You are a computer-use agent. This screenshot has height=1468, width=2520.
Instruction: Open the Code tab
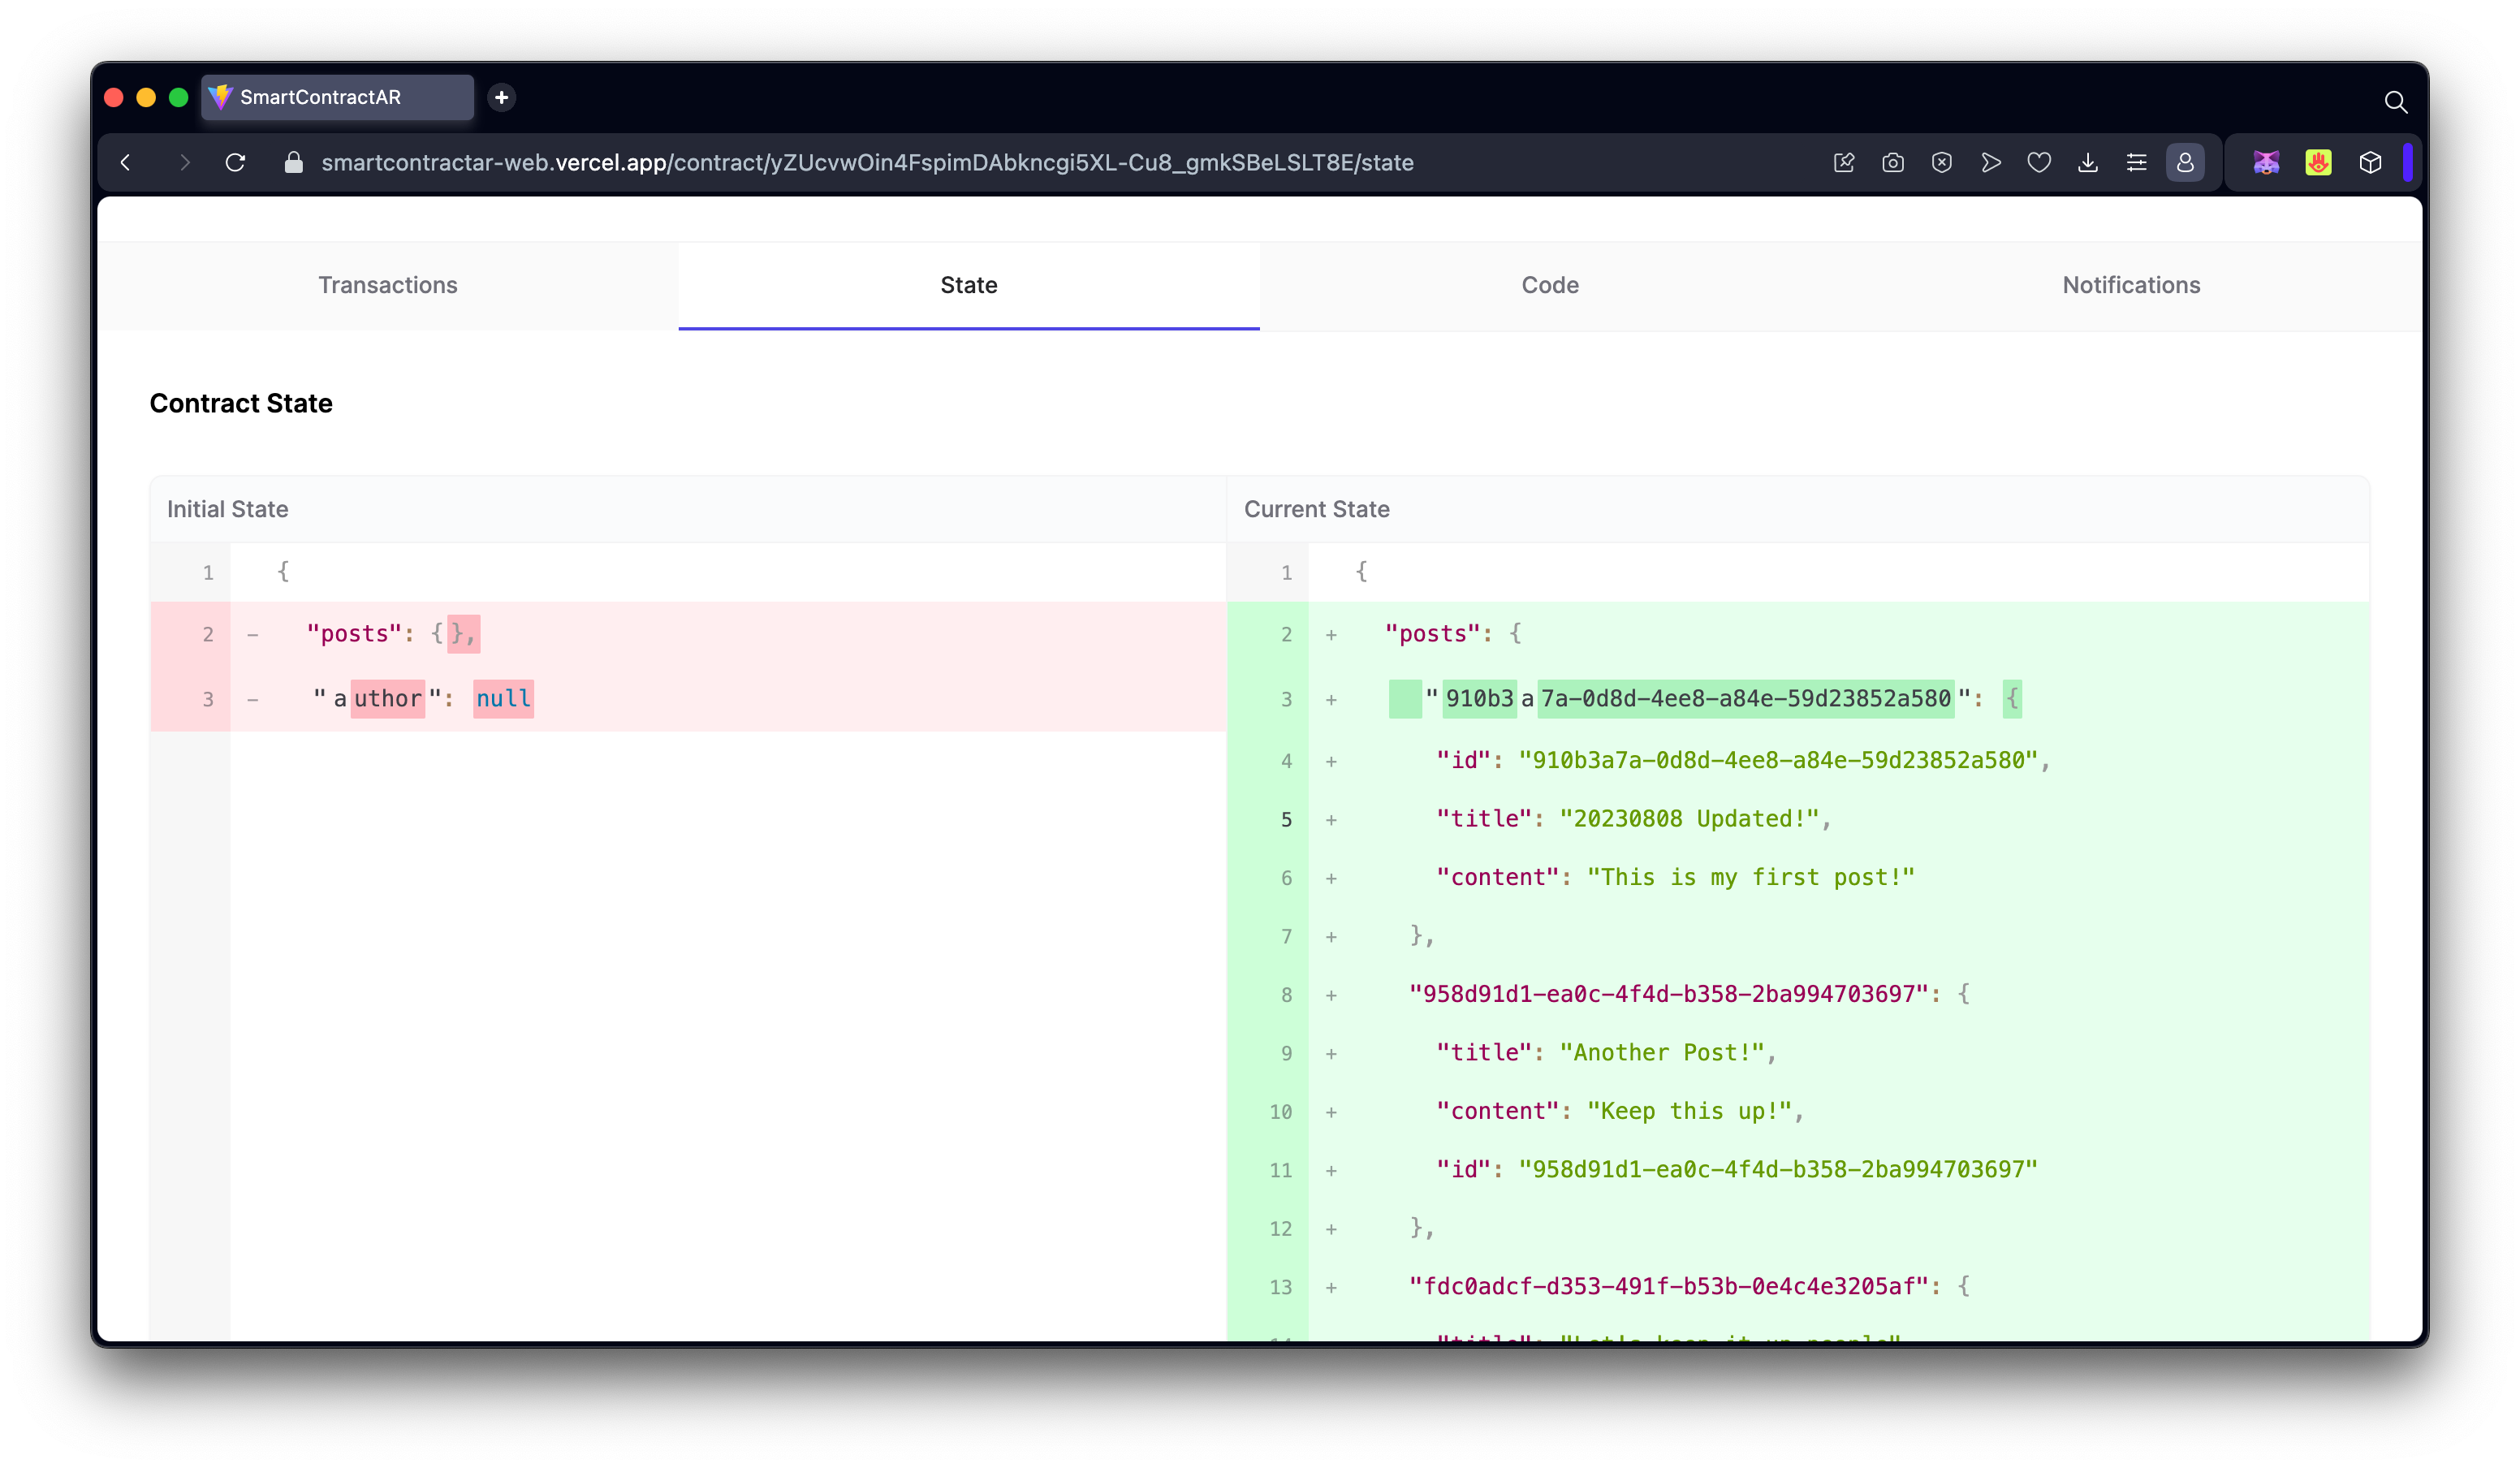[1549, 285]
